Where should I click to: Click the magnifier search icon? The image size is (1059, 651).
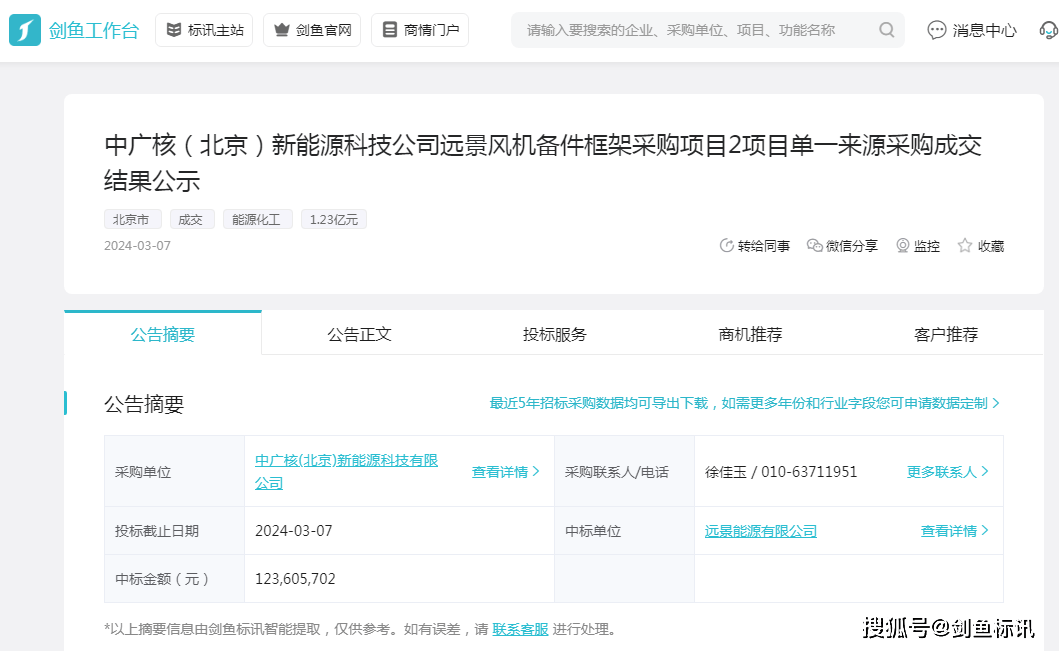click(887, 30)
